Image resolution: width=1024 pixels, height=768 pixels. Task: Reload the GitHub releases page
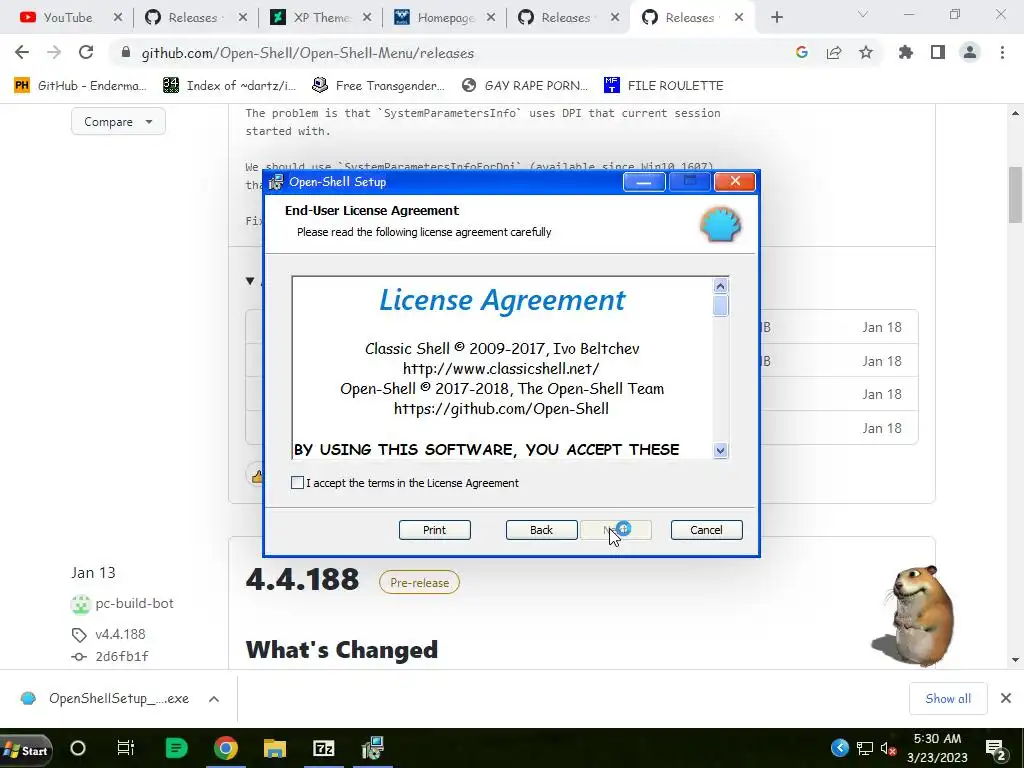(86, 52)
